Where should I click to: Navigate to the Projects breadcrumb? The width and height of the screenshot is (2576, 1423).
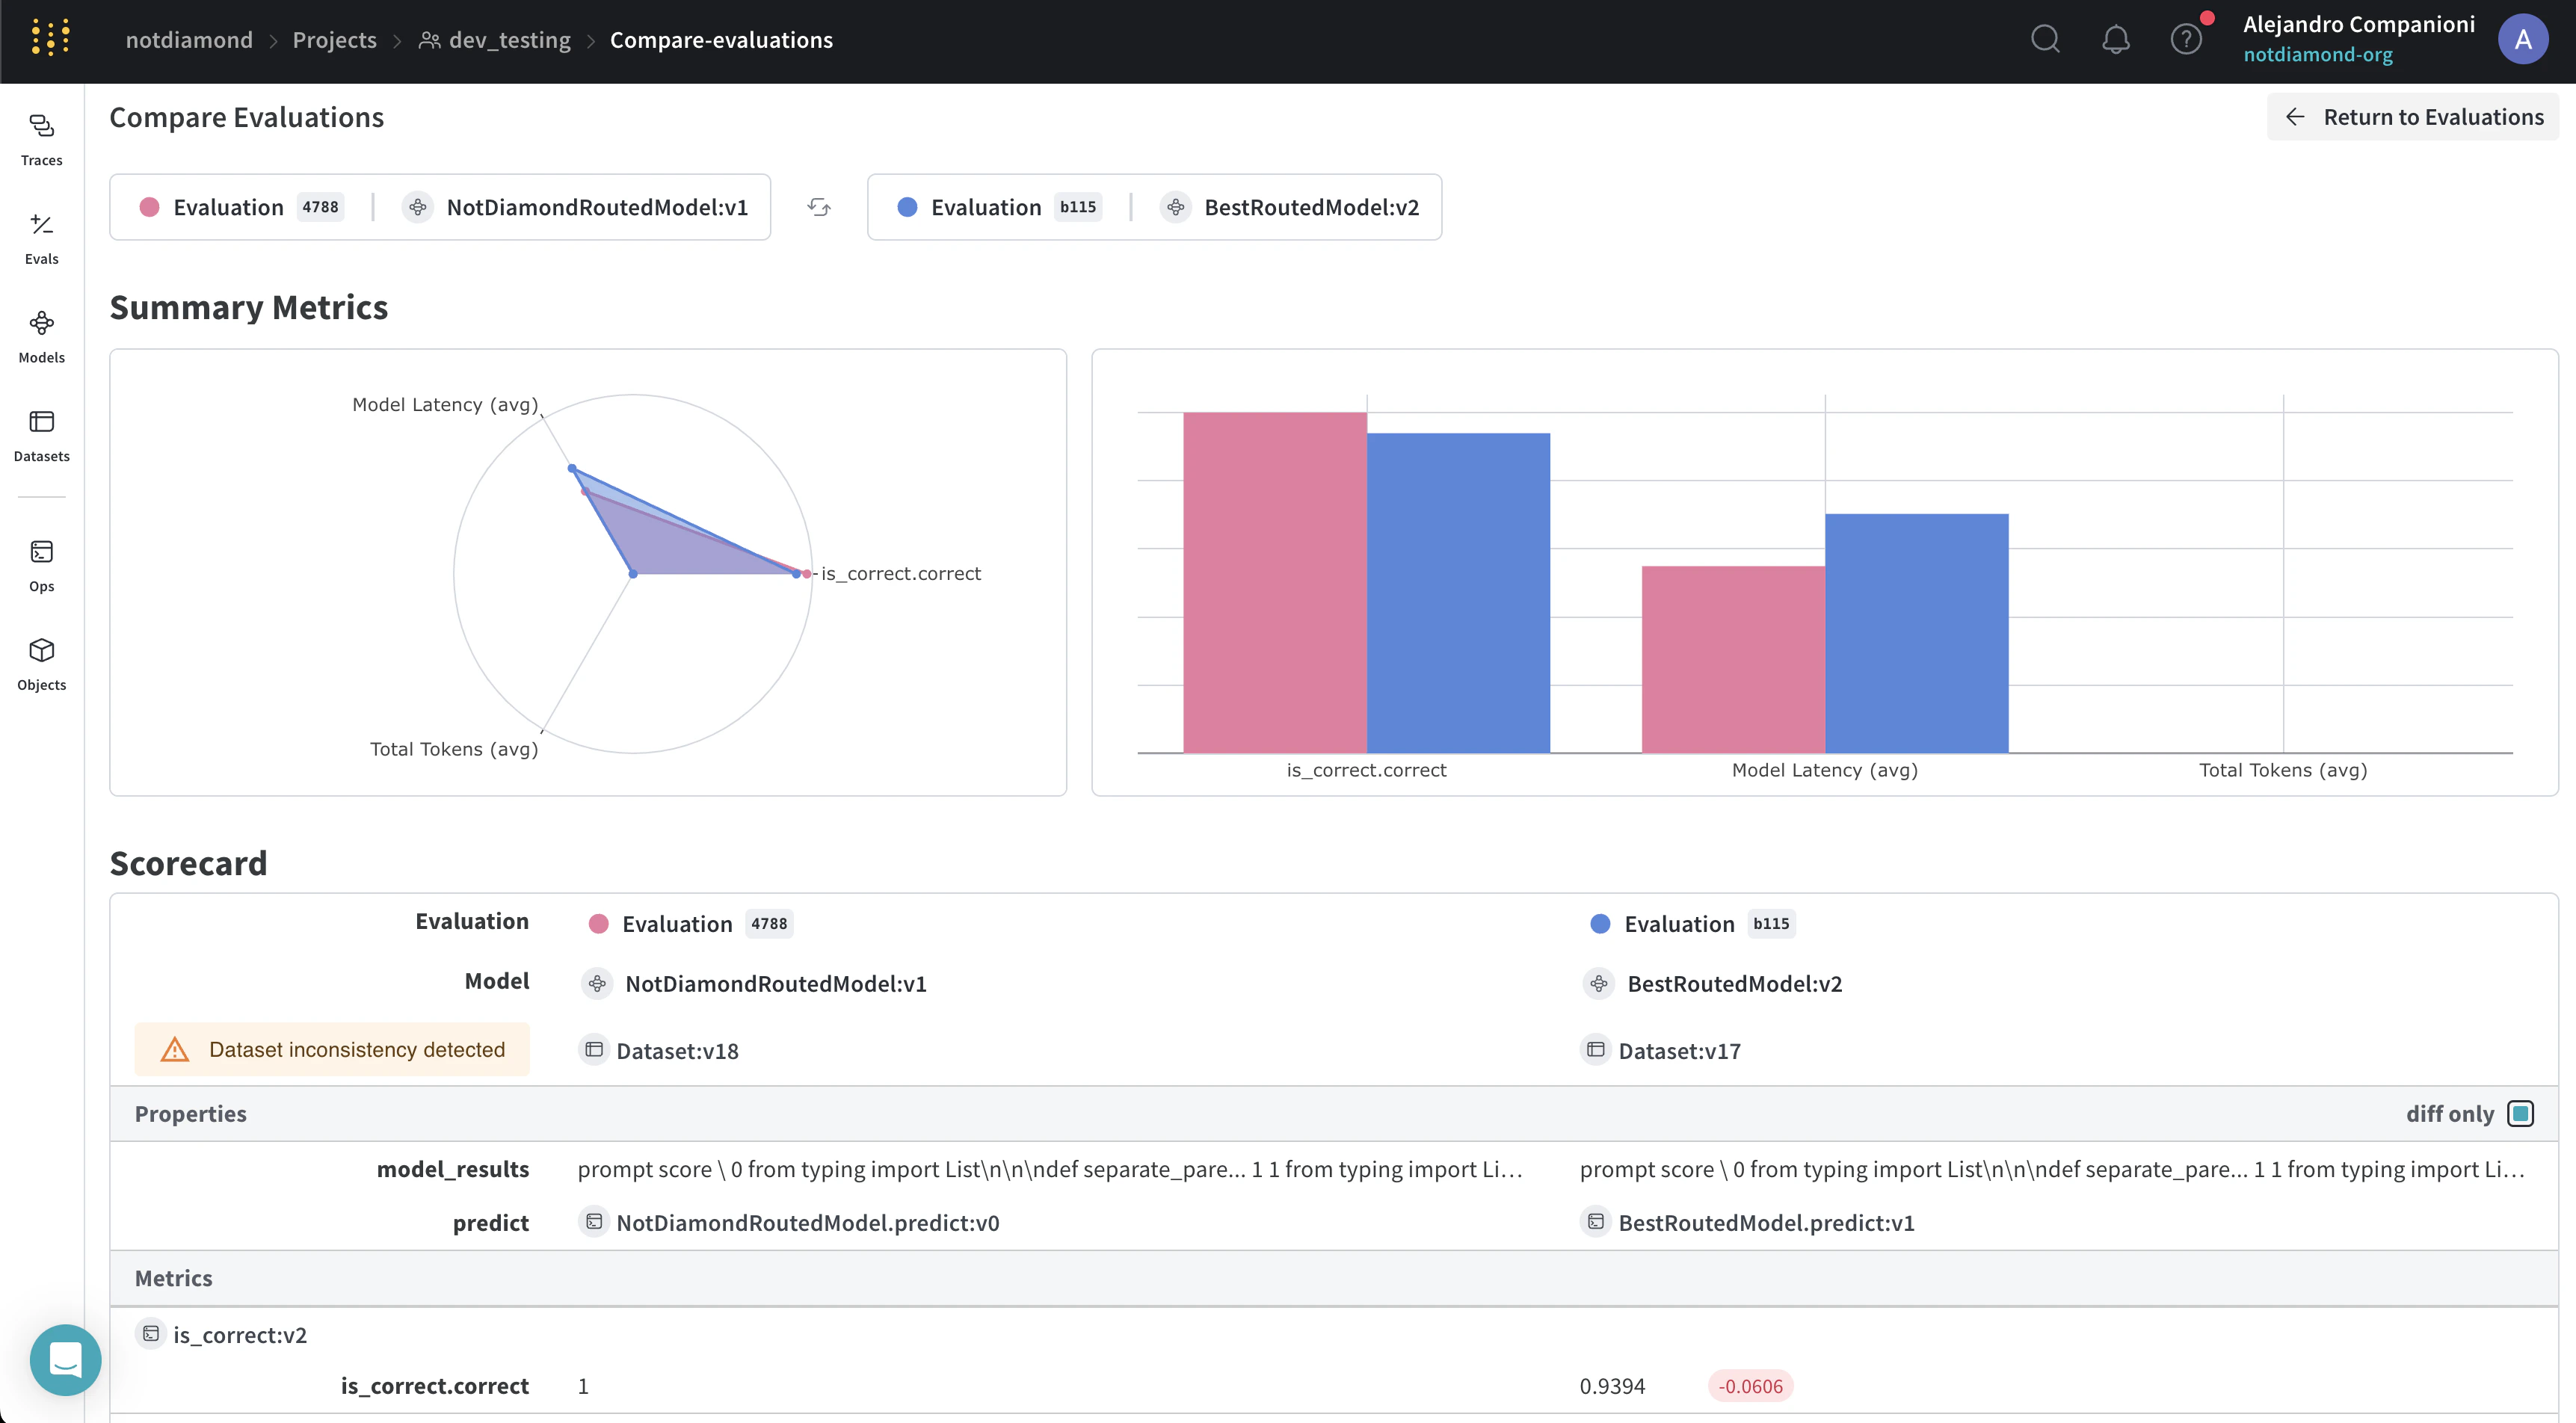point(334,40)
